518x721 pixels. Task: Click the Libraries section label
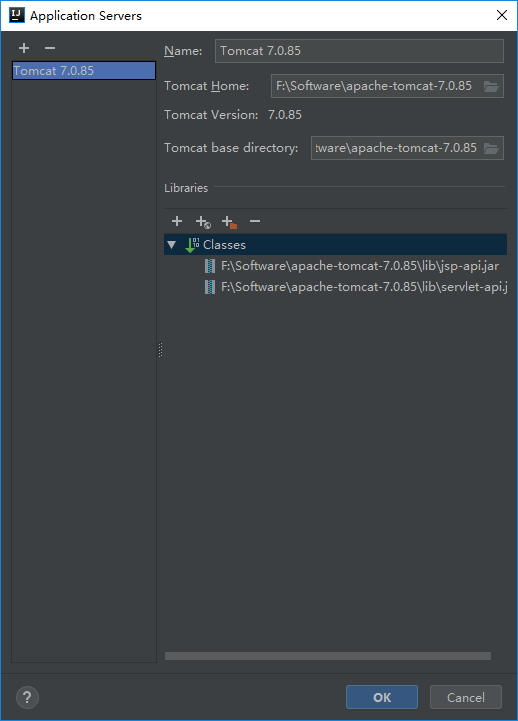click(x=186, y=188)
